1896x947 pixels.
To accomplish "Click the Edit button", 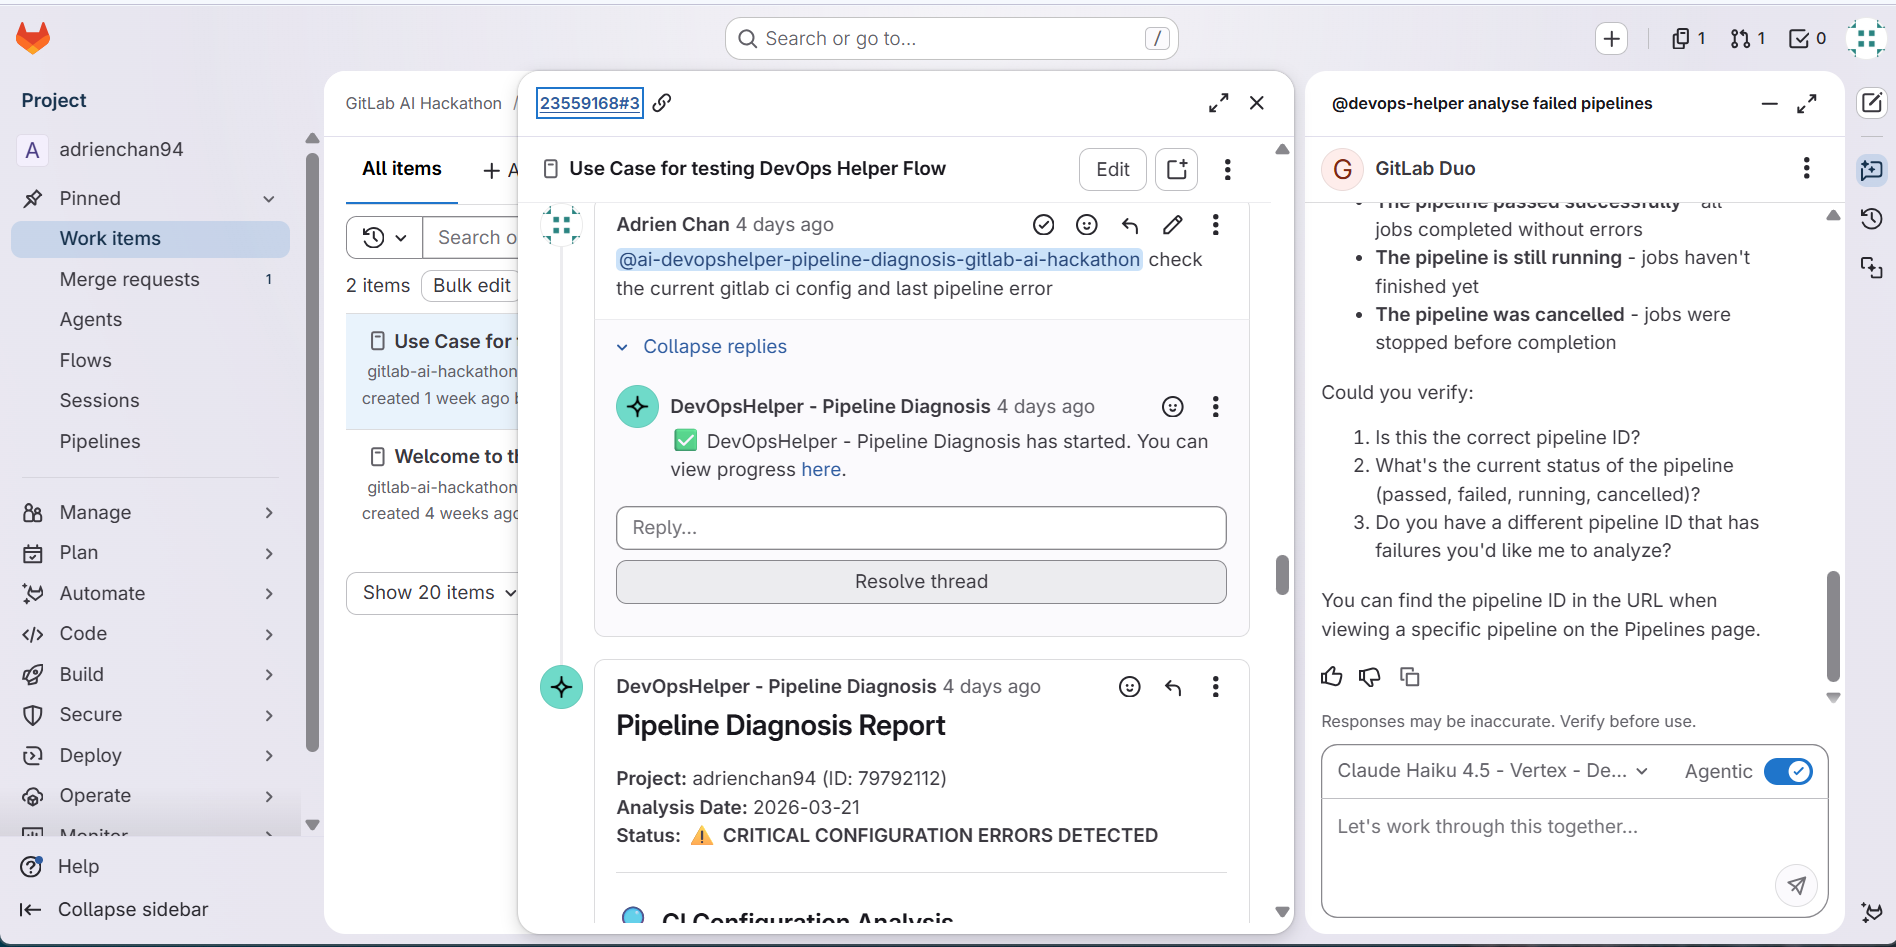I will (1112, 170).
